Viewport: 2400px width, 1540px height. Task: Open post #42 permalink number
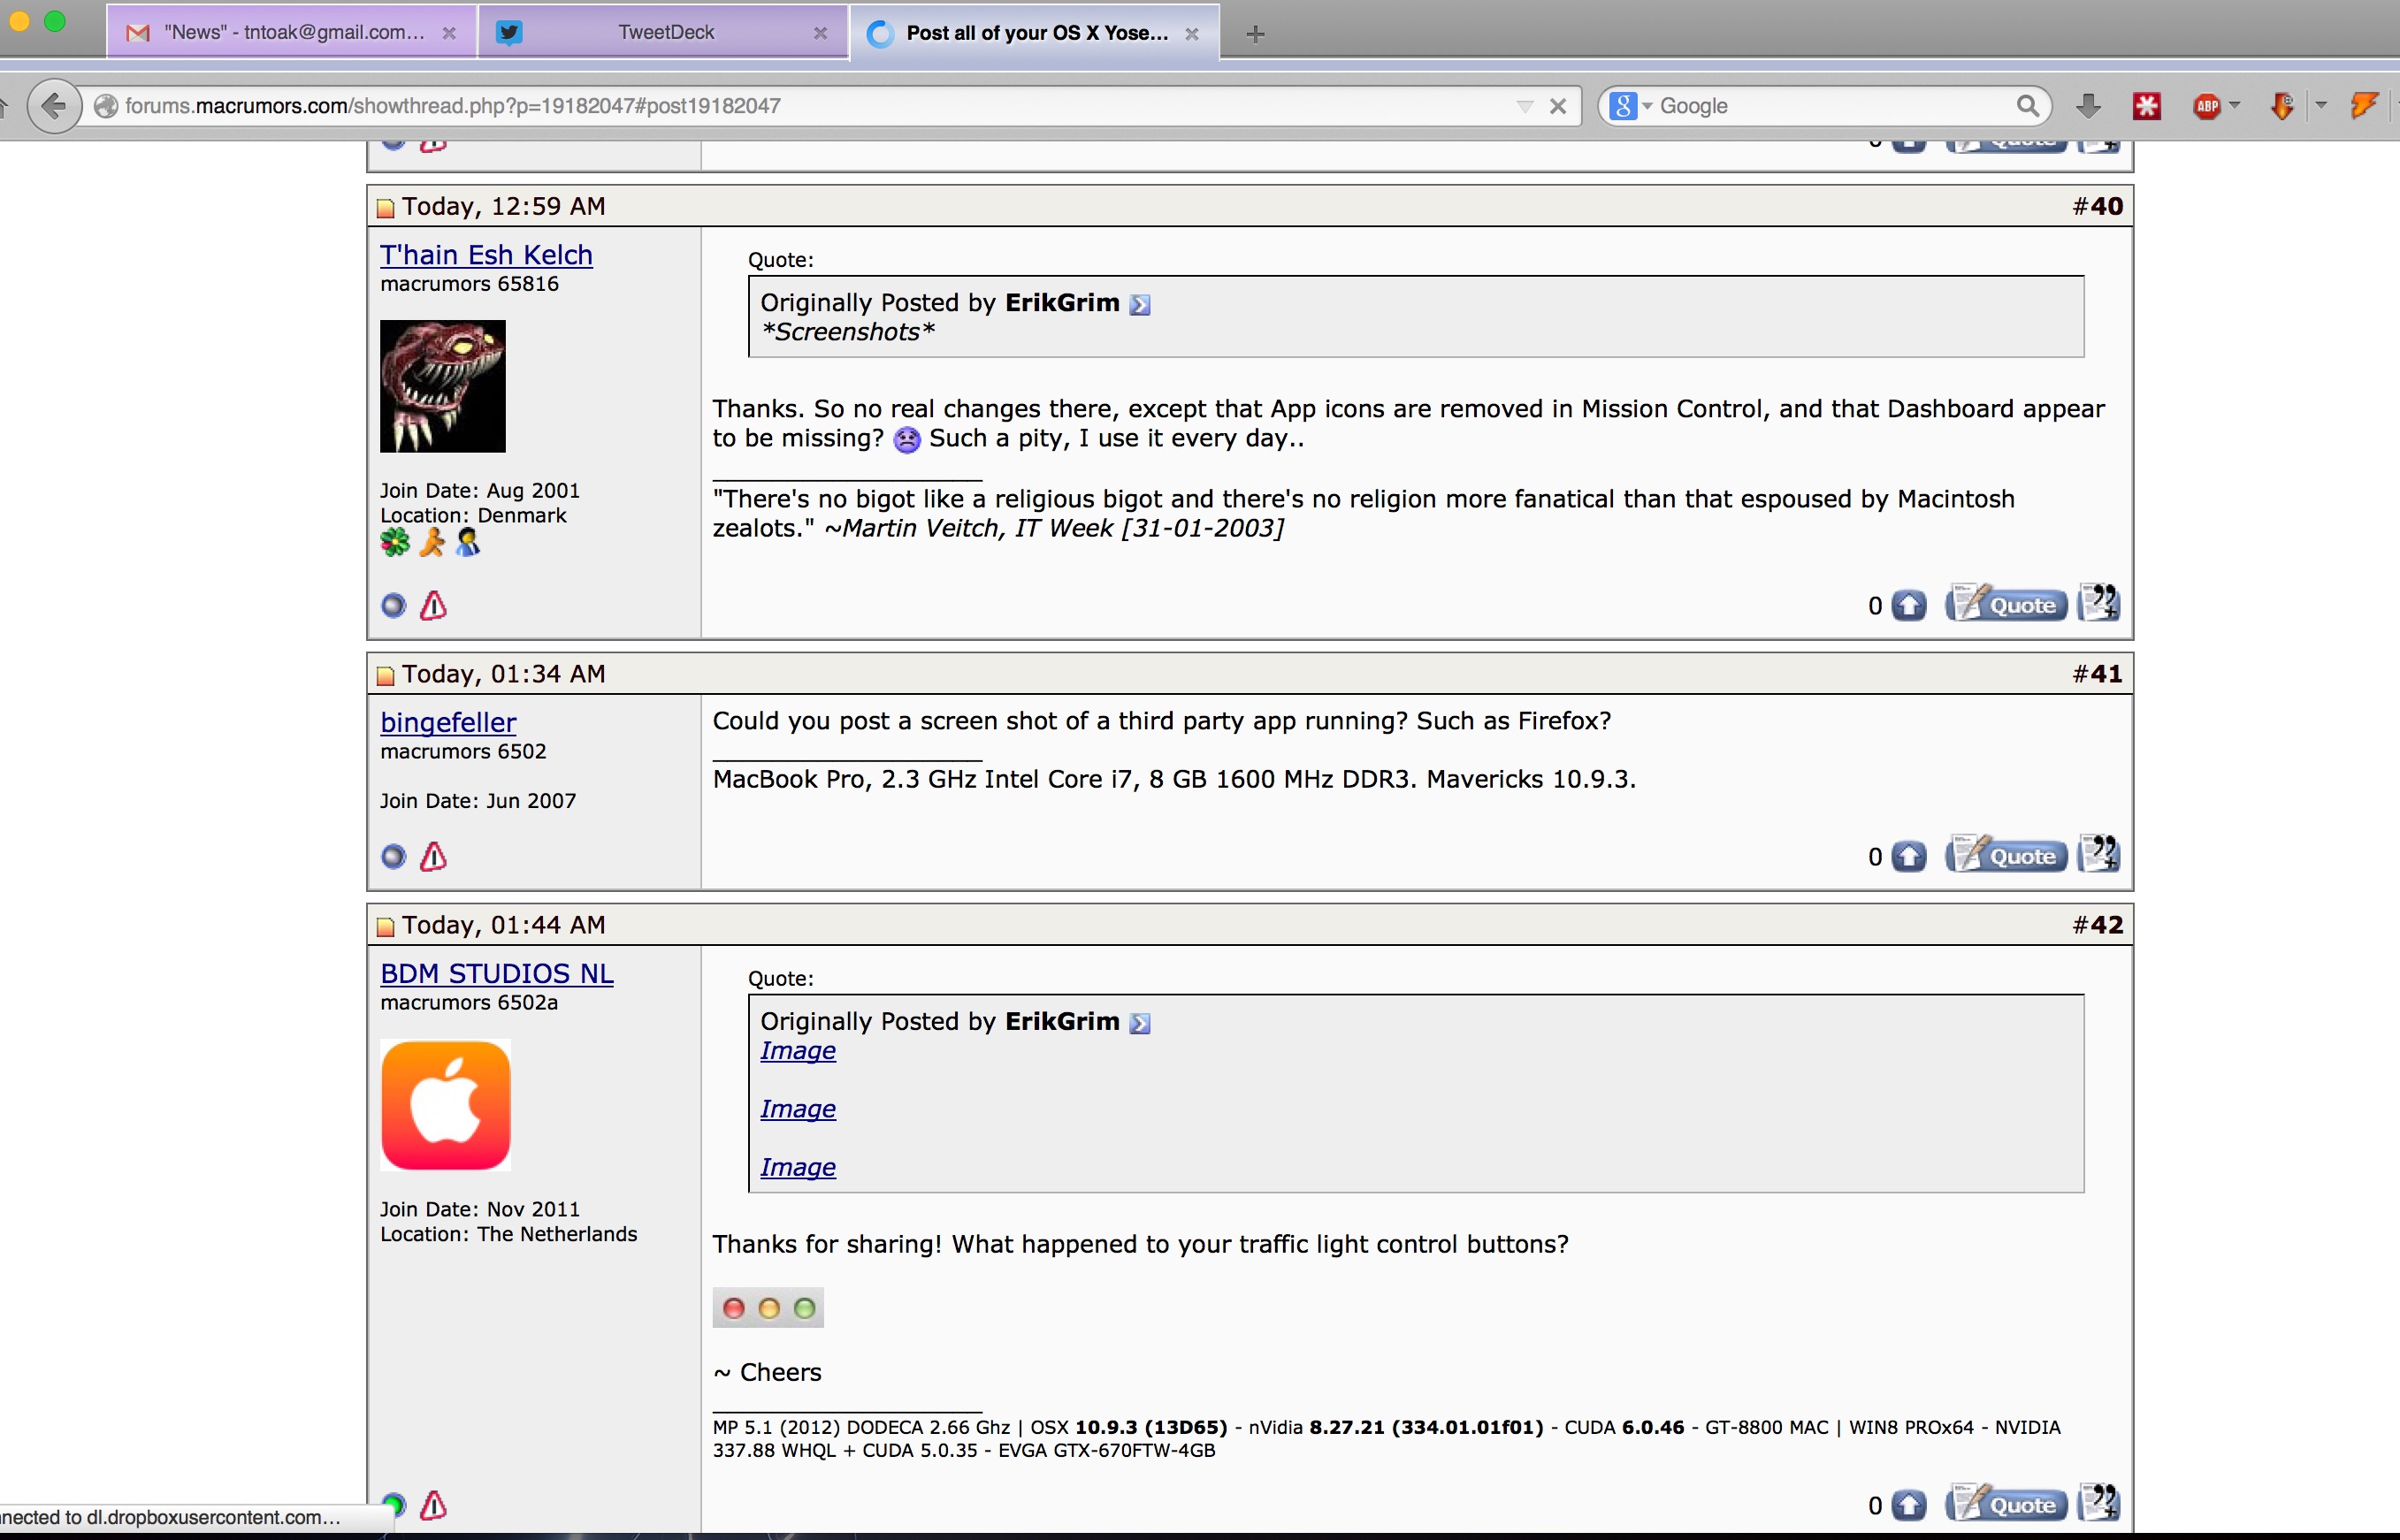coord(2107,925)
